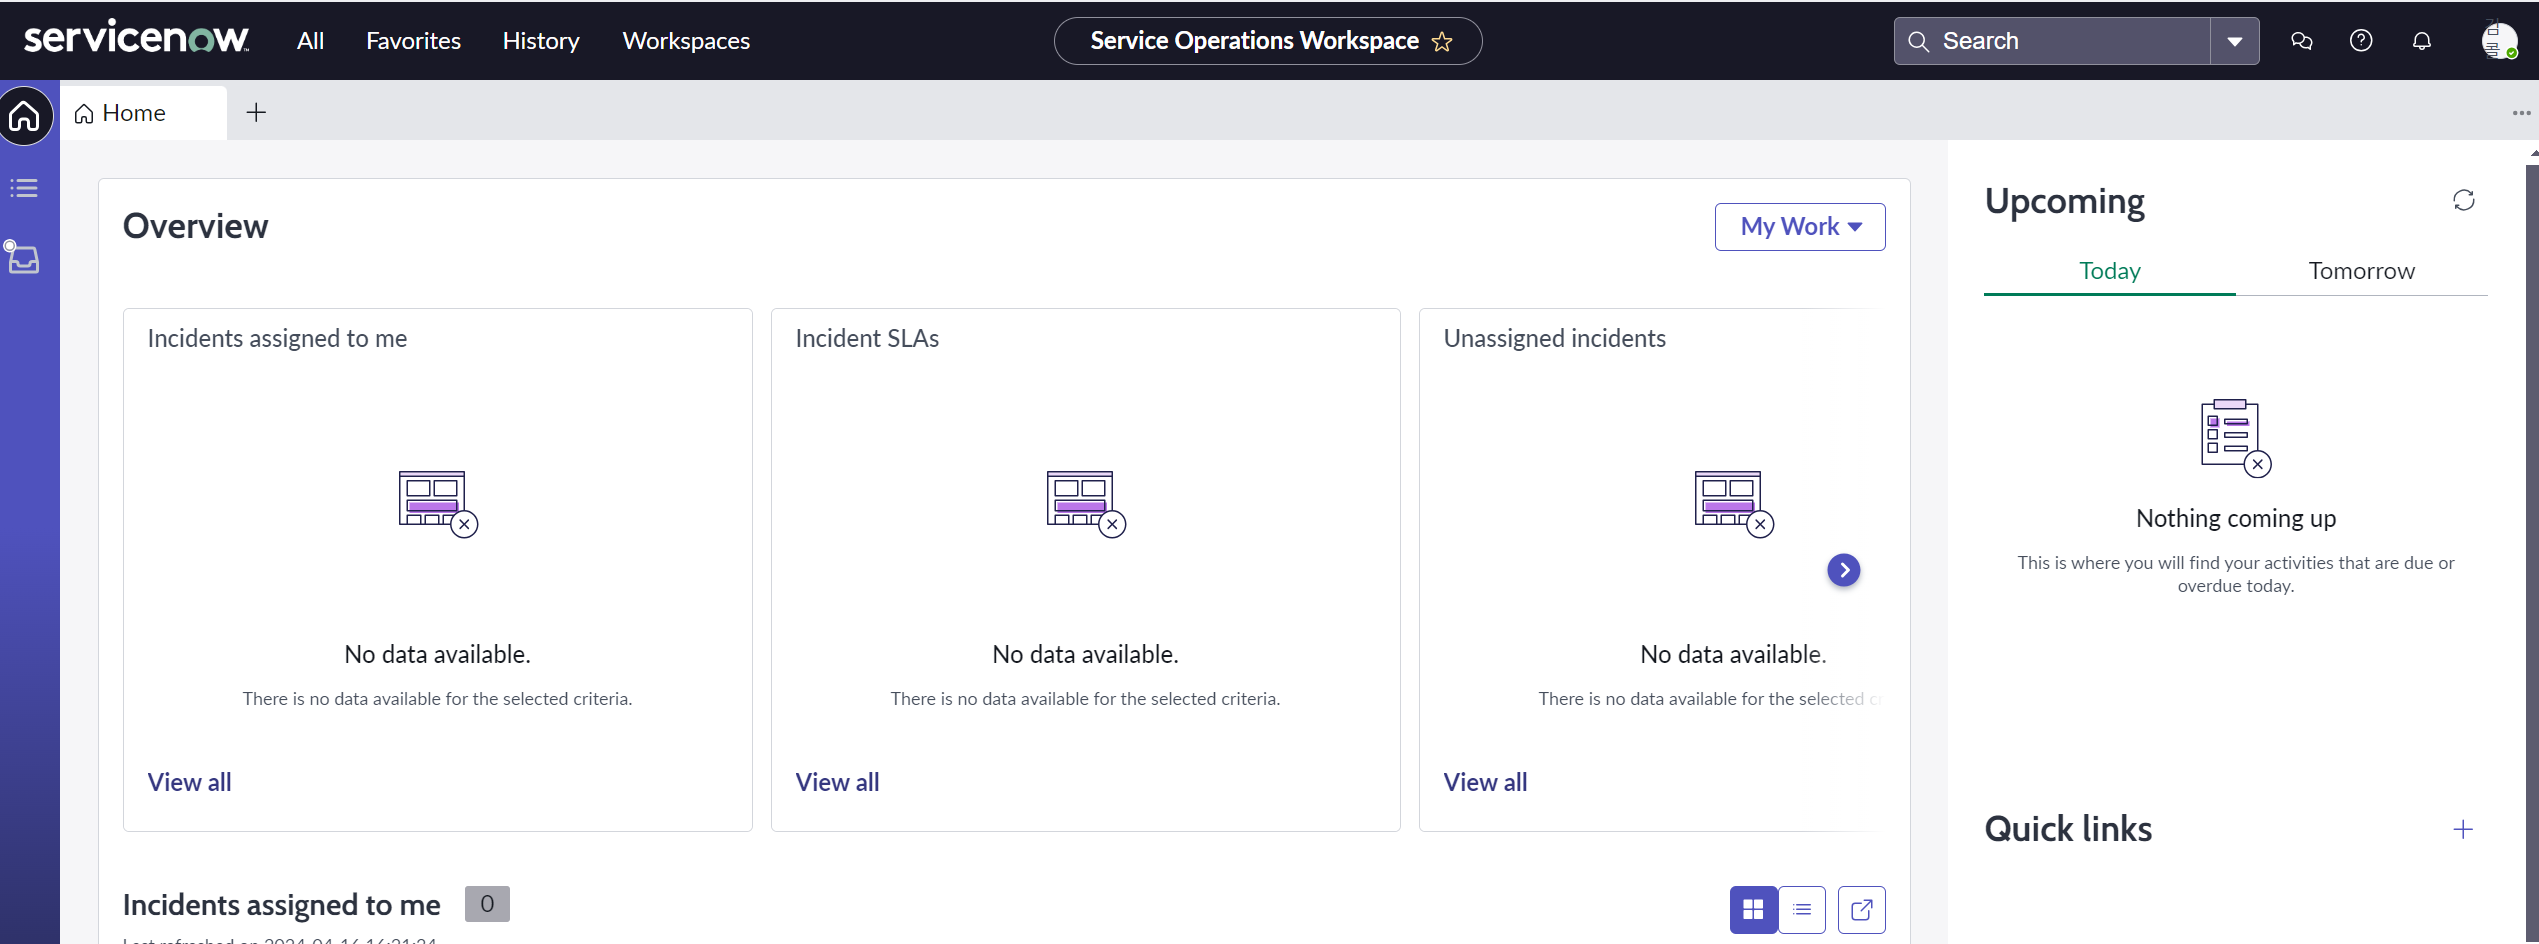This screenshot has width=2539, height=944.
Task: Open the My Work dropdown
Action: click(1799, 226)
